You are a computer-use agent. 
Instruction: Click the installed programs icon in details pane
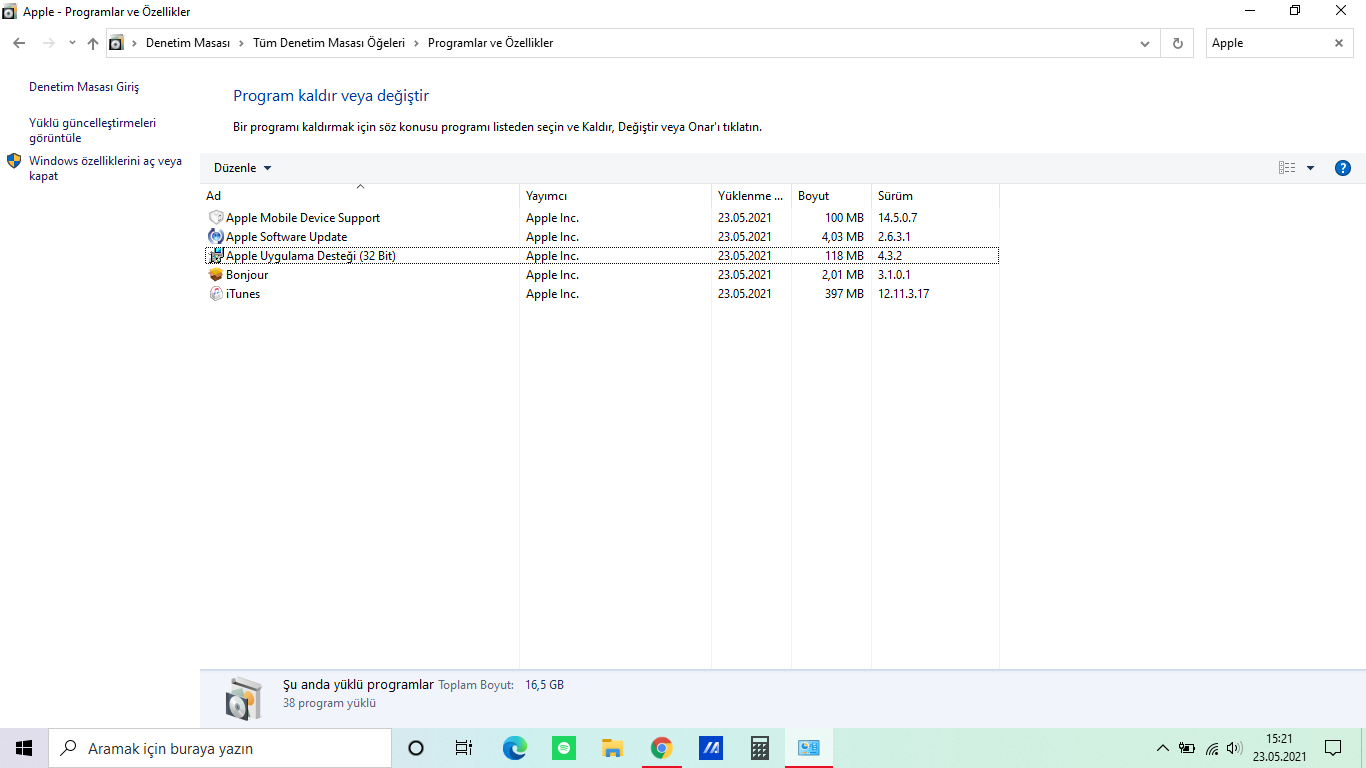pyautogui.click(x=243, y=697)
